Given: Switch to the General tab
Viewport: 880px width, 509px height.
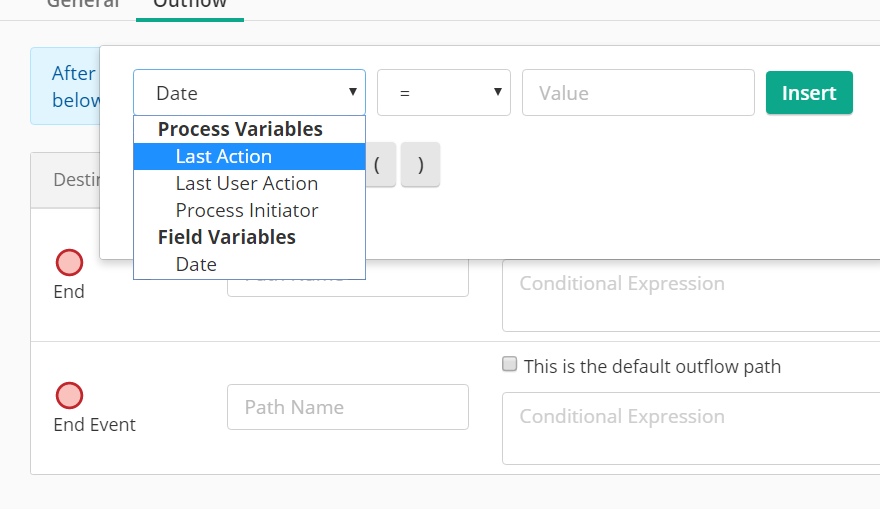Looking at the screenshot, I should (x=83, y=4).
